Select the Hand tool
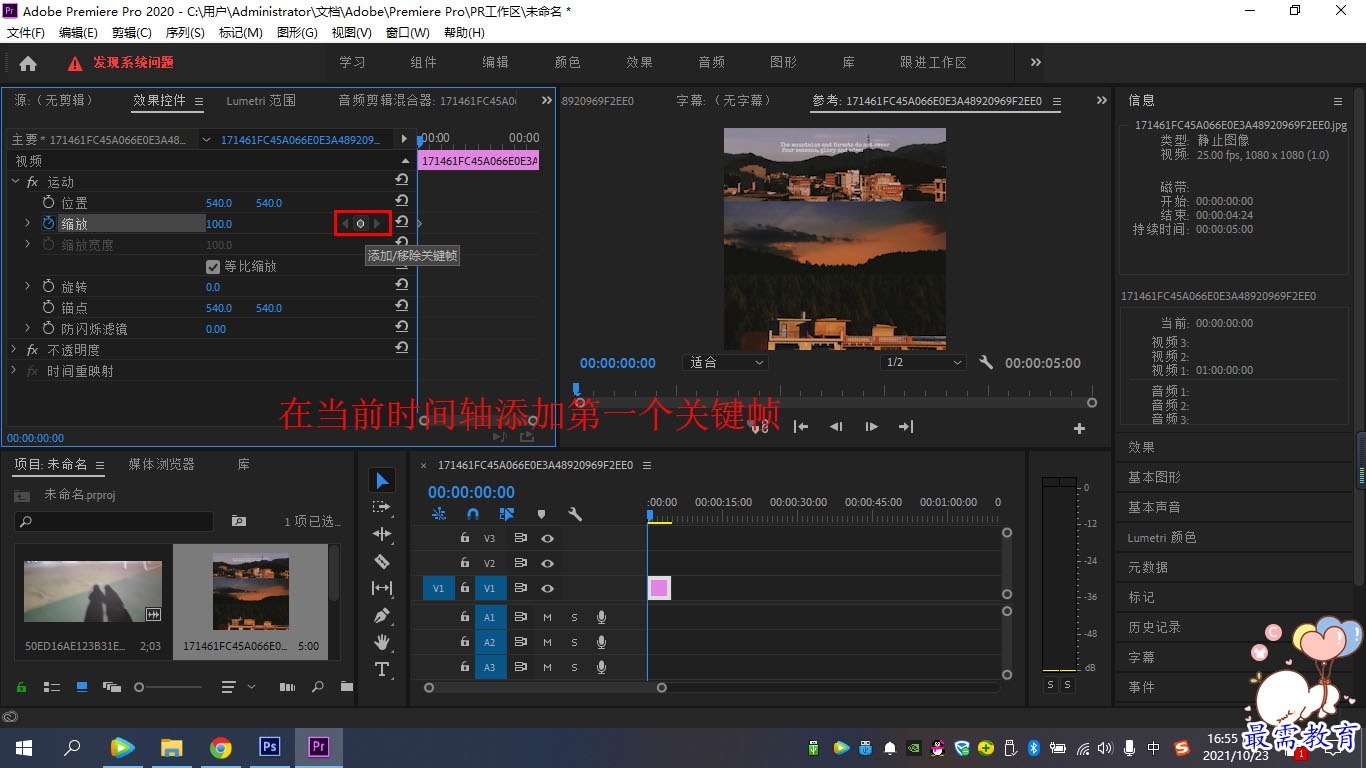The image size is (1366, 768). pos(382,642)
